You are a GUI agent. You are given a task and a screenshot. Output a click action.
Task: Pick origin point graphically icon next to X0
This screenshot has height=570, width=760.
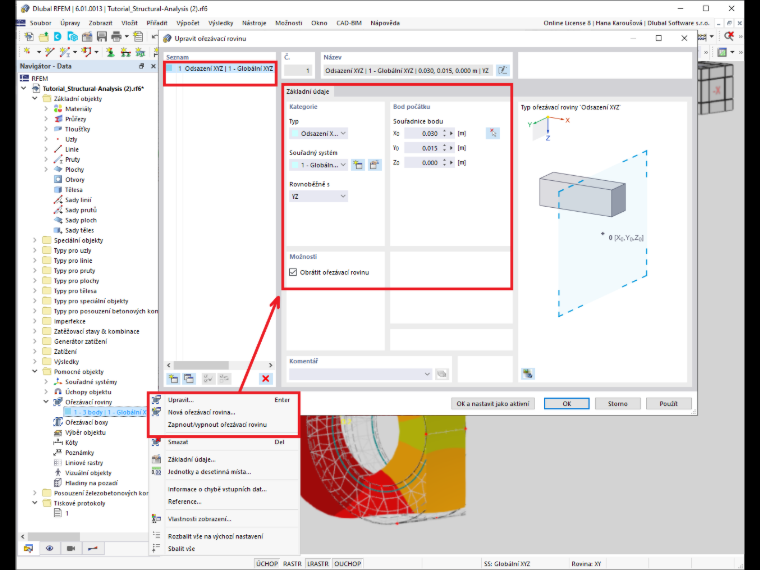click(492, 133)
